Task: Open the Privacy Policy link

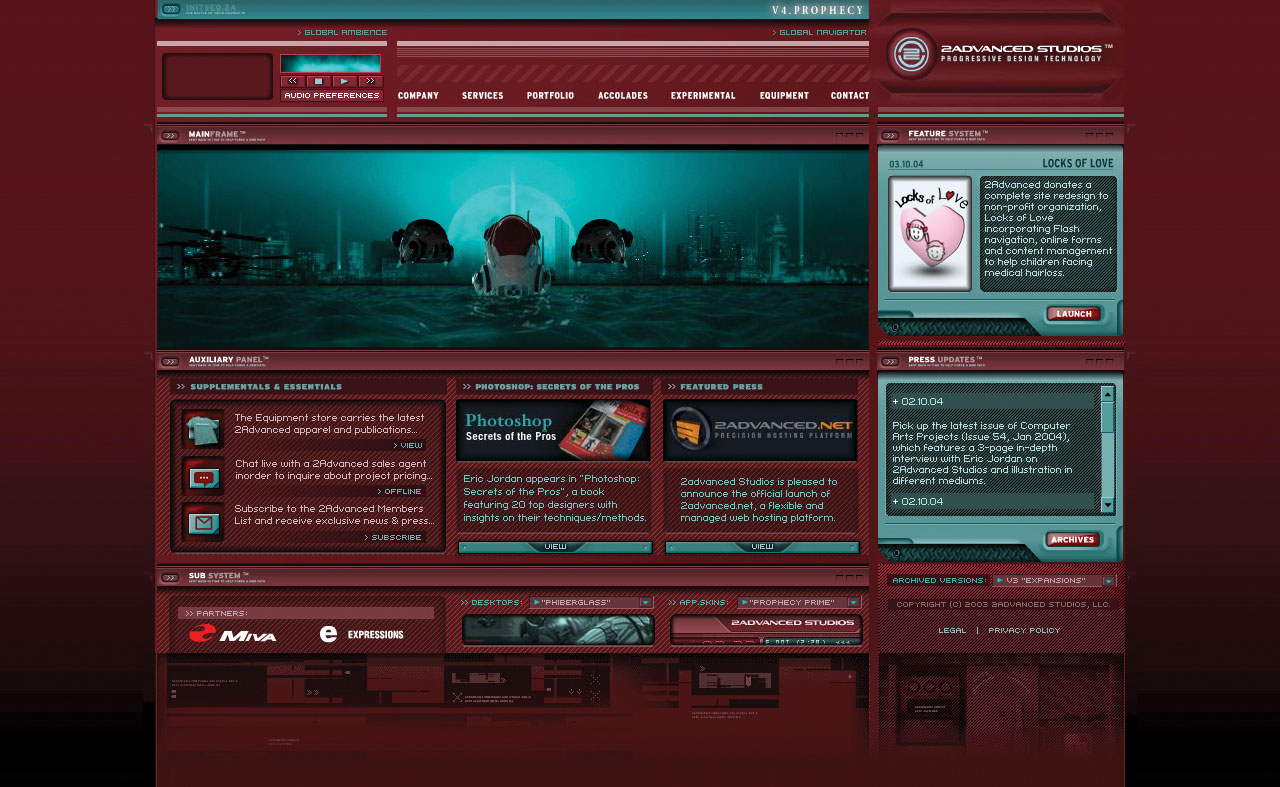Action: tap(1024, 630)
